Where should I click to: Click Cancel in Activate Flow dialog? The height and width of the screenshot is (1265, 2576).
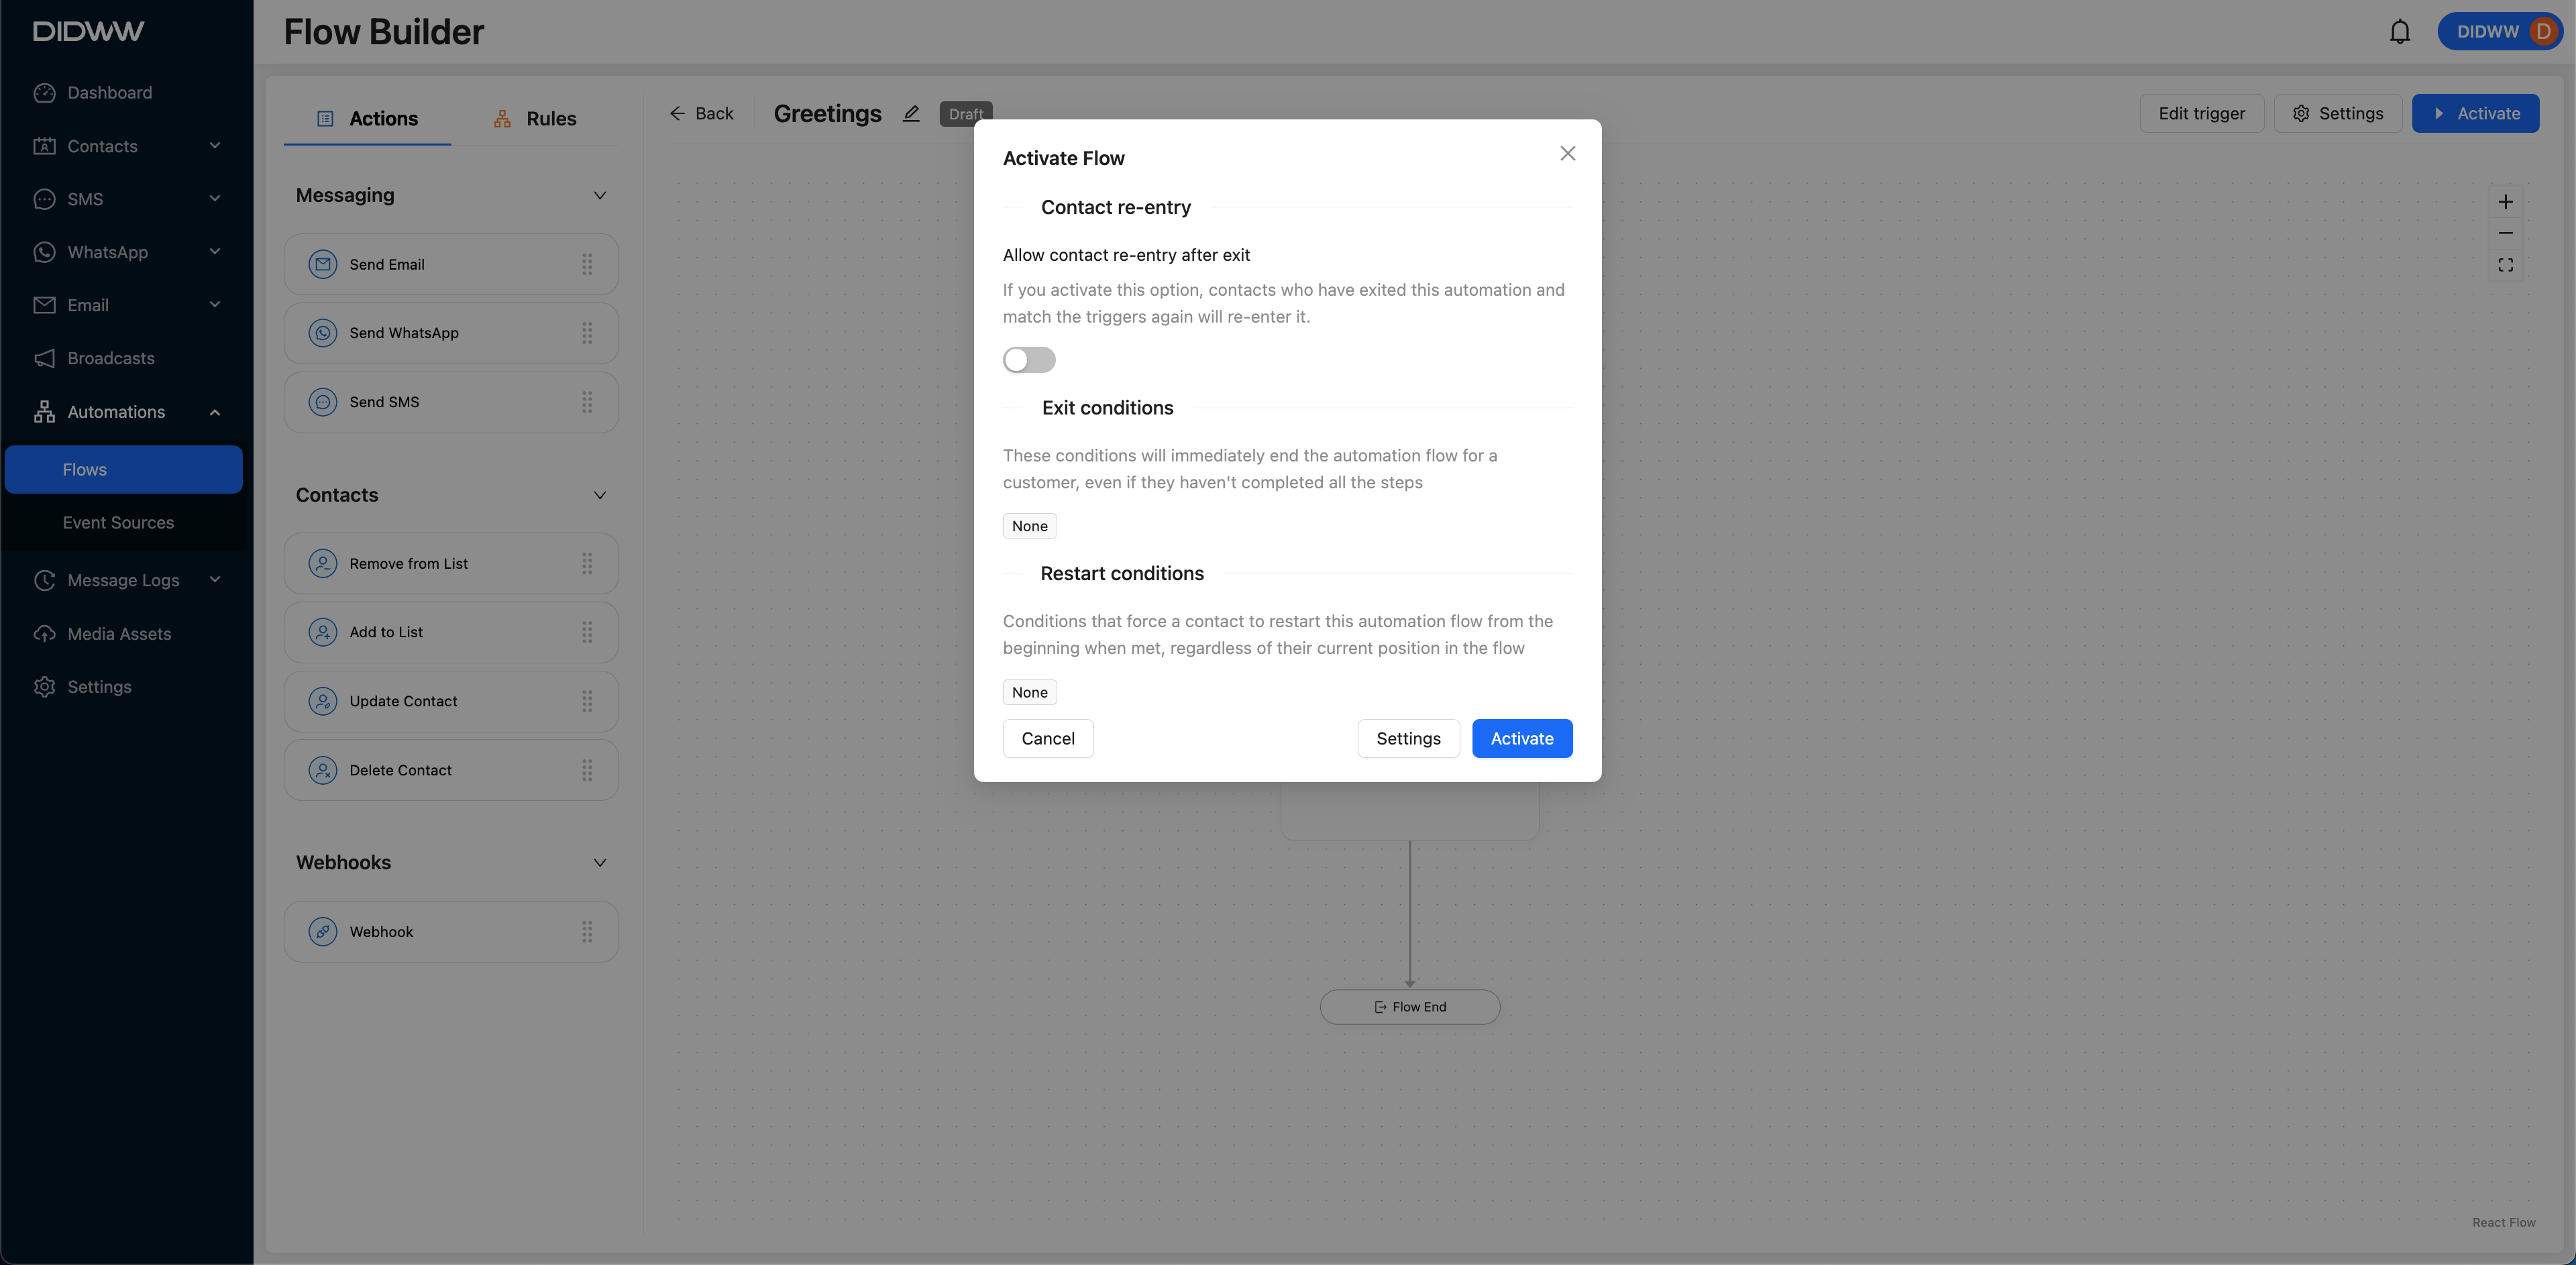(x=1047, y=739)
